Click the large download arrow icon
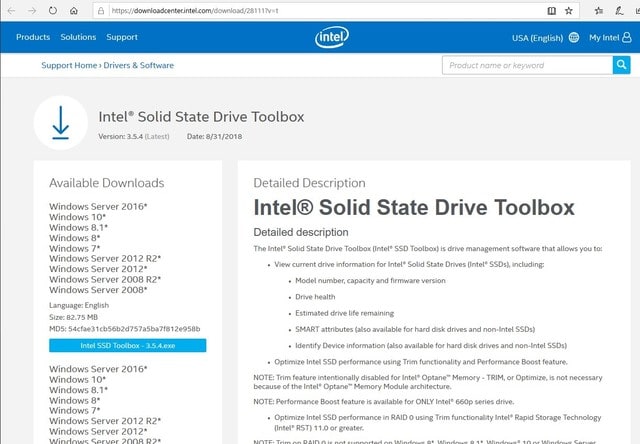640x444 pixels. [61, 123]
